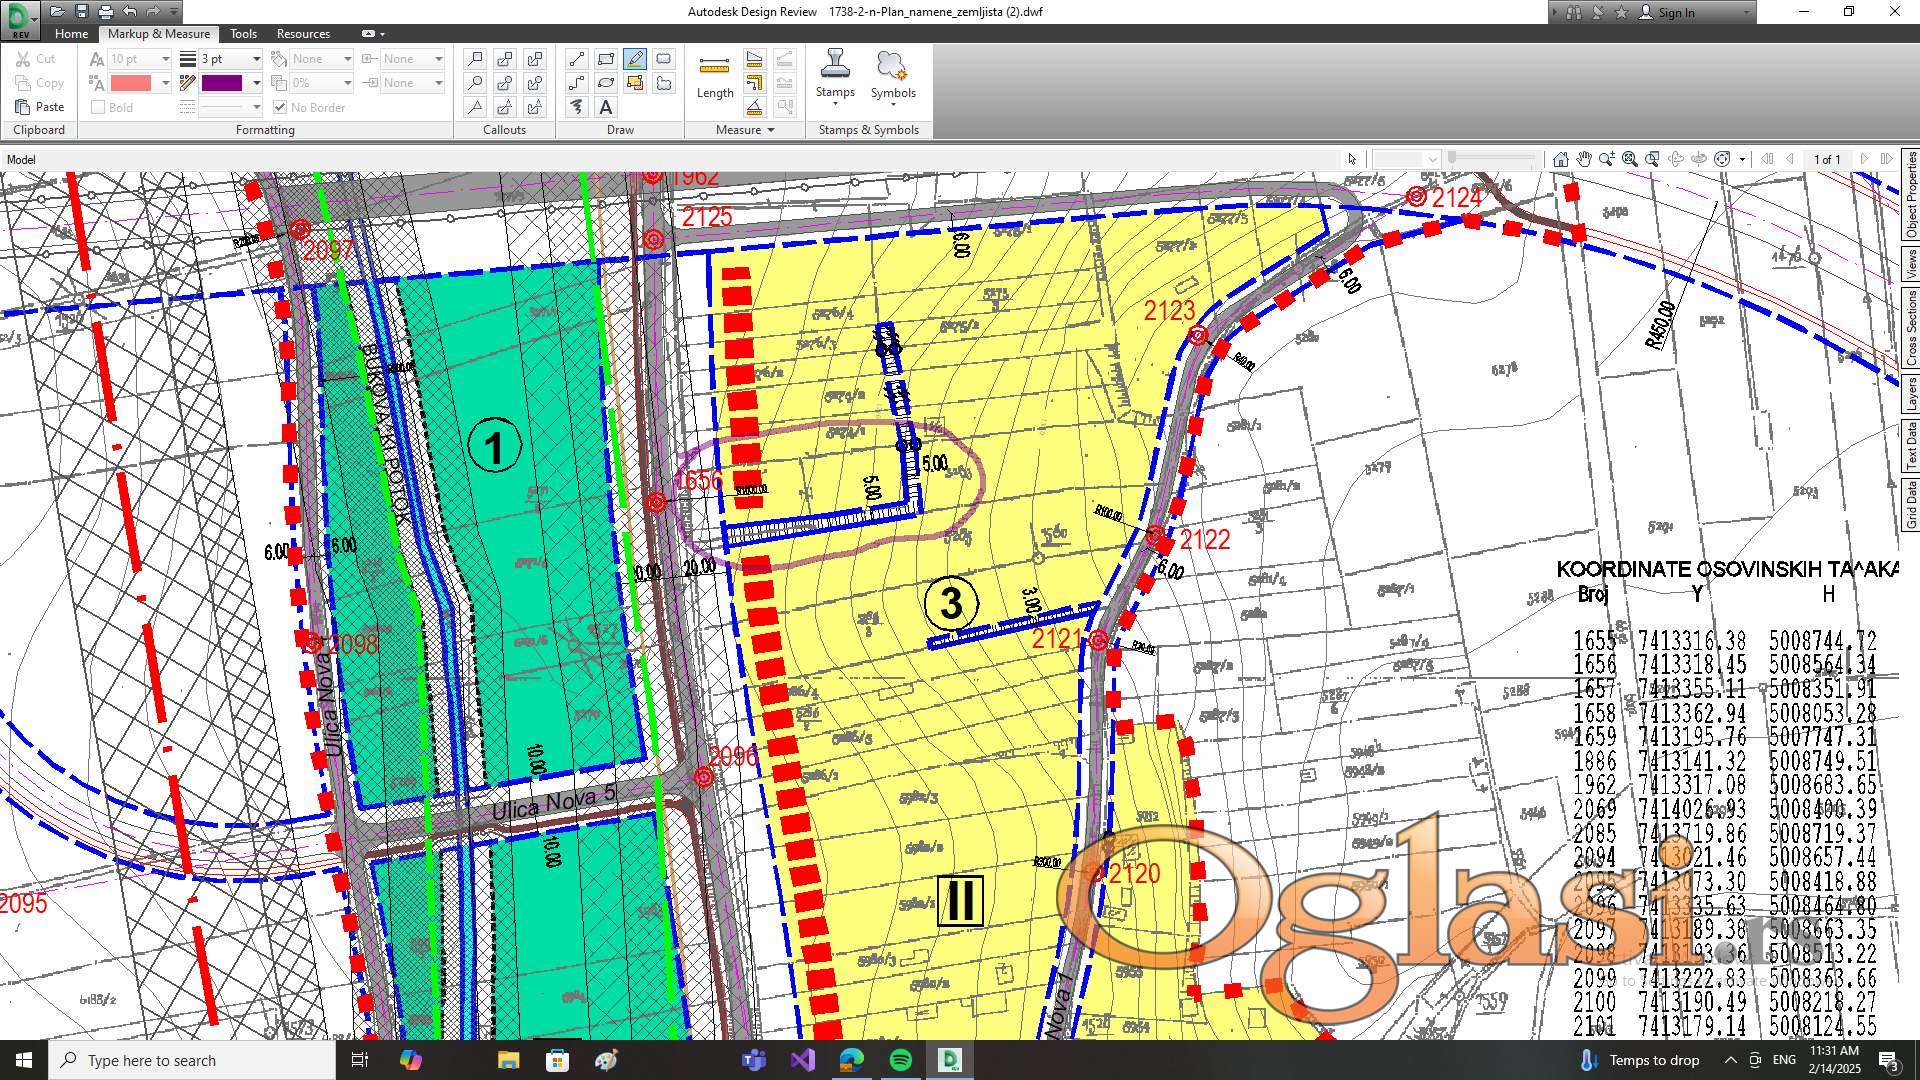Viewport: 1920px width, 1080px height.
Task: Open the Symbols dropdown
Action: 892,103
